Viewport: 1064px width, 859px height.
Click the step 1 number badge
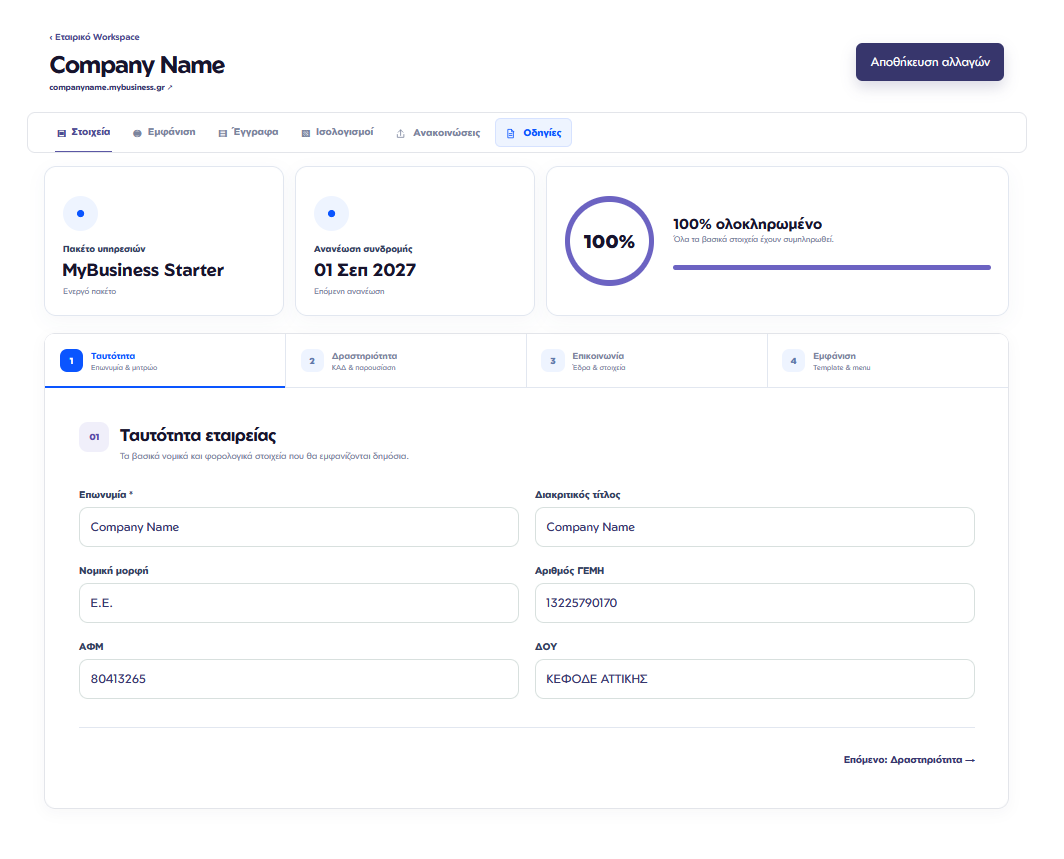tap(71, 361)
